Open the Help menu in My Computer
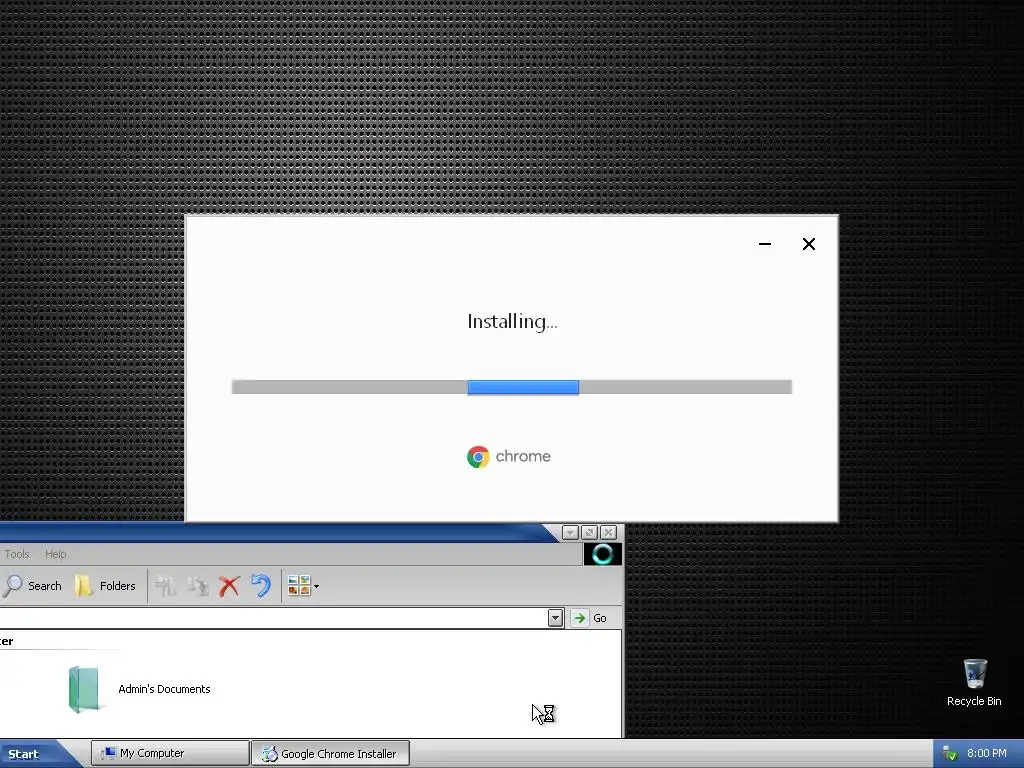 click(x=56, y=554)
